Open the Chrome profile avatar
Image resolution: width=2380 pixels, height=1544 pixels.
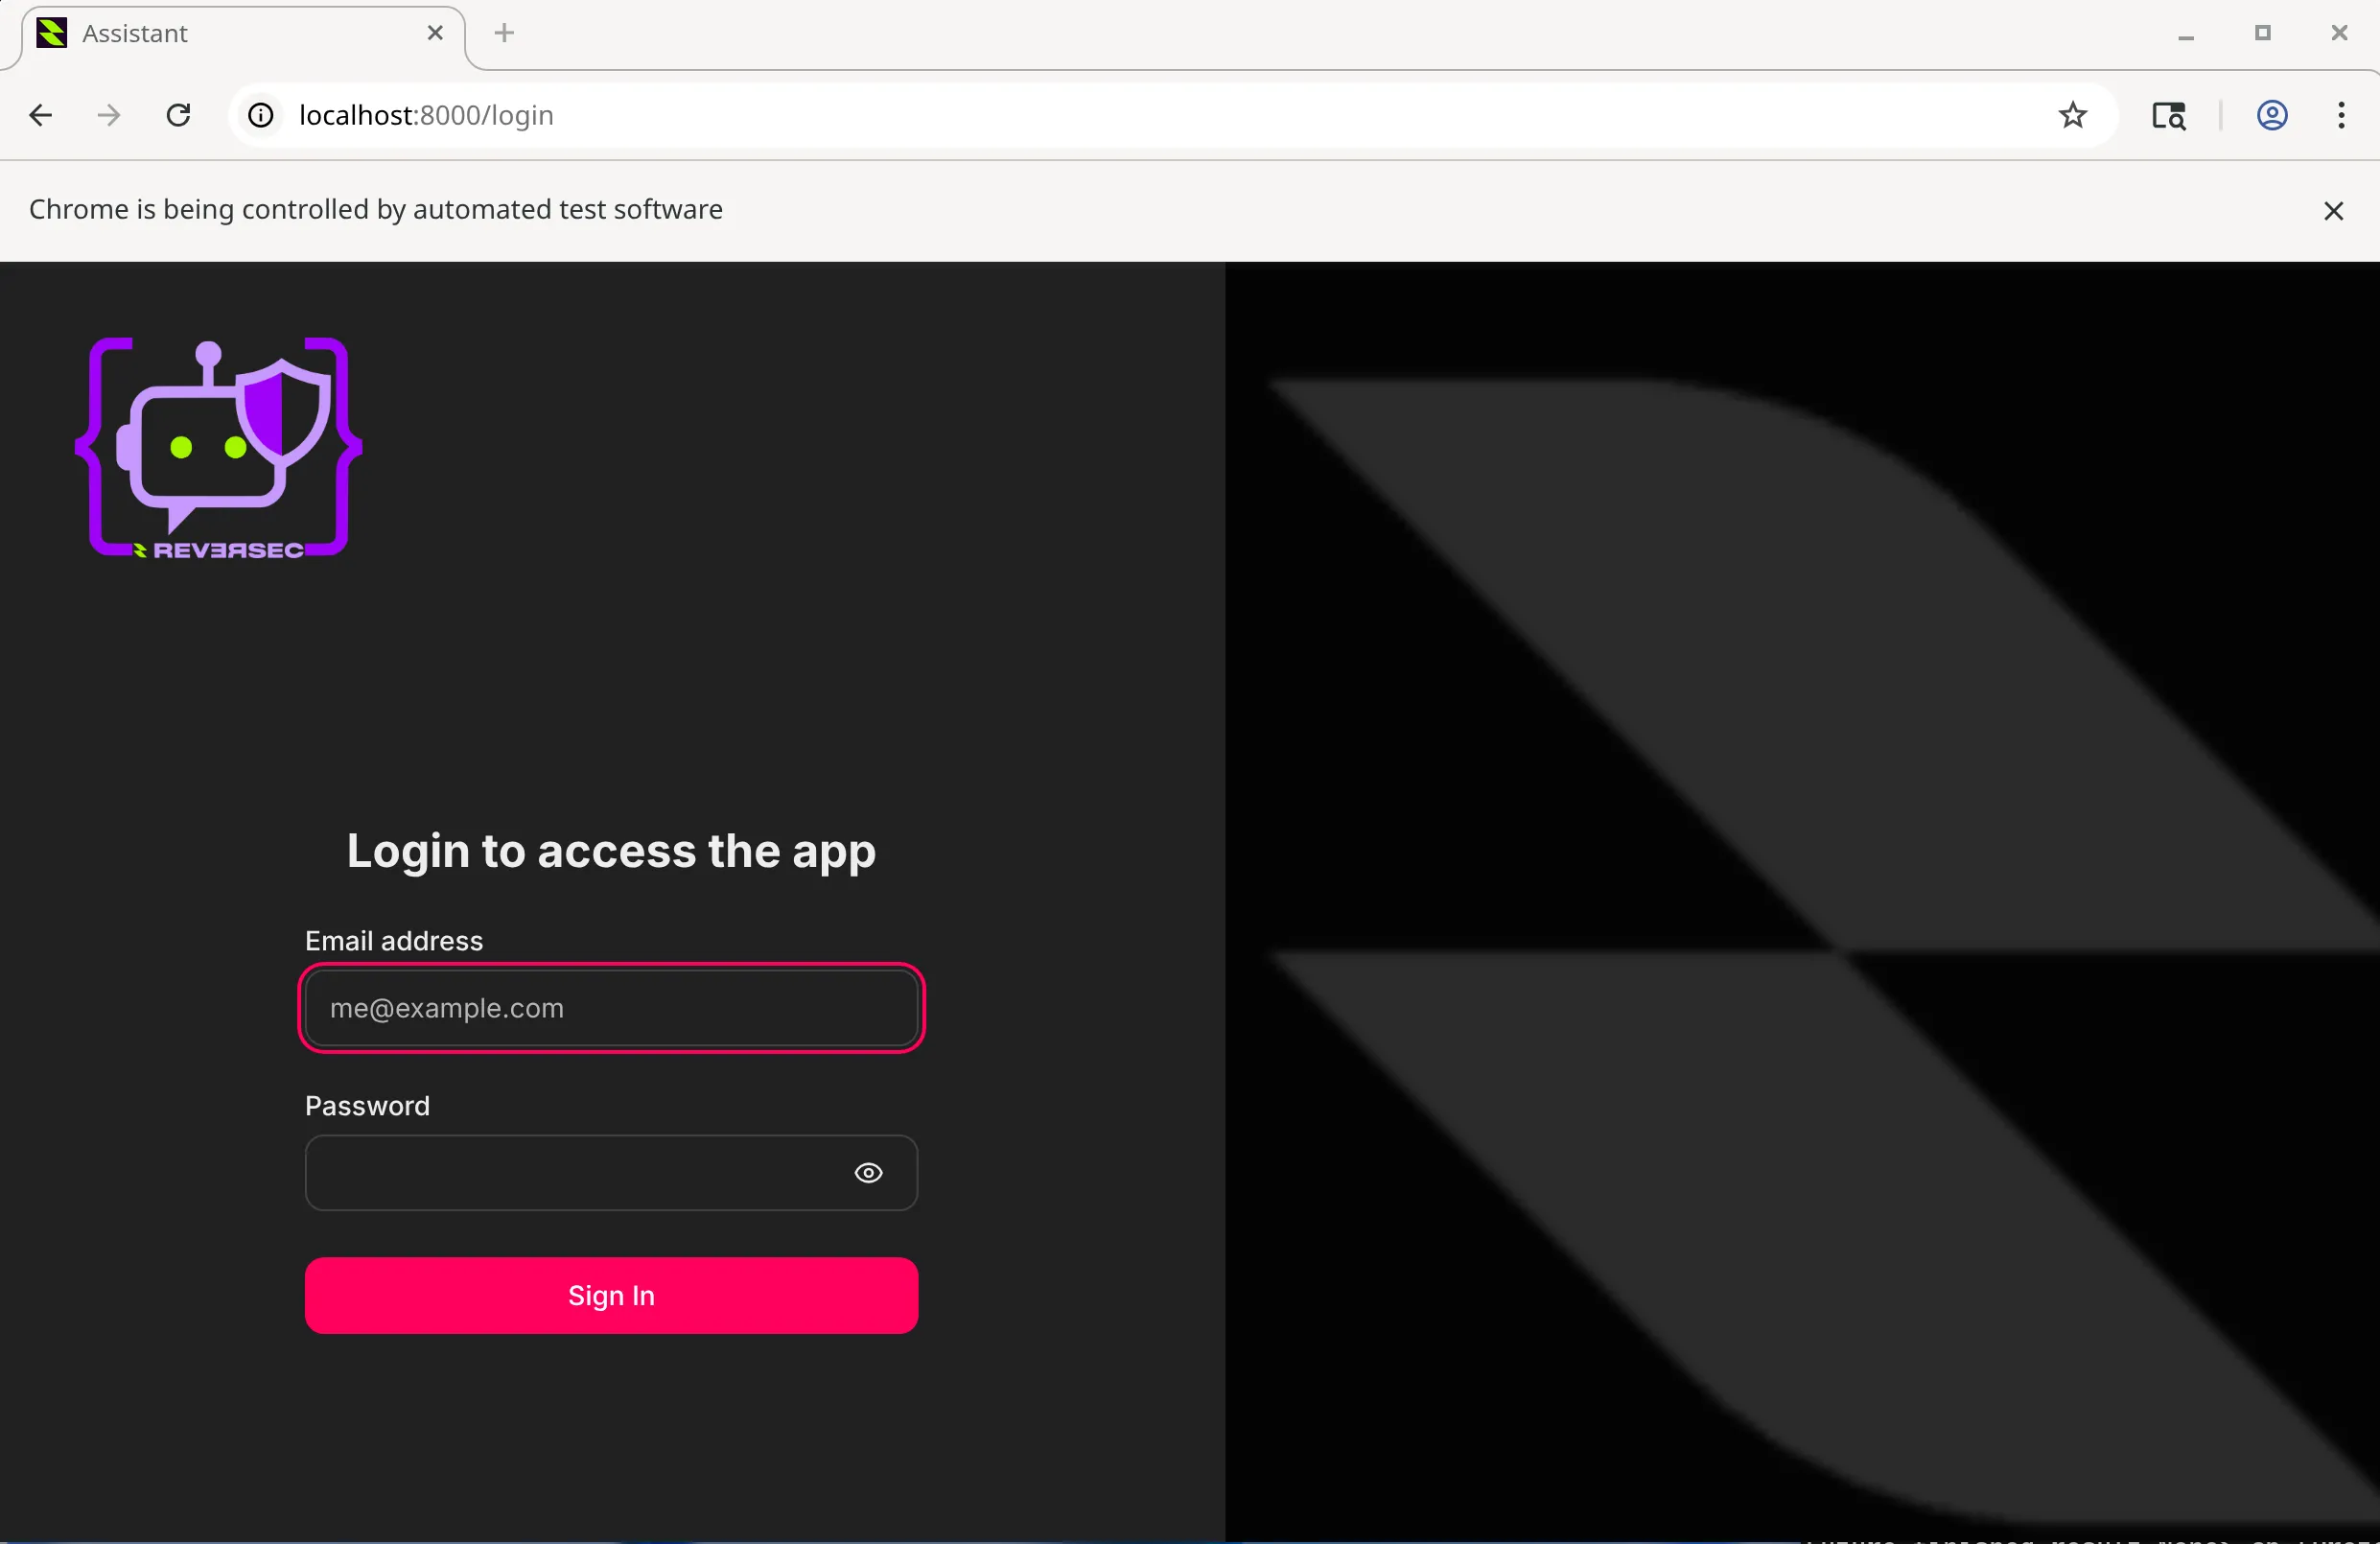tap(2272, 115)
